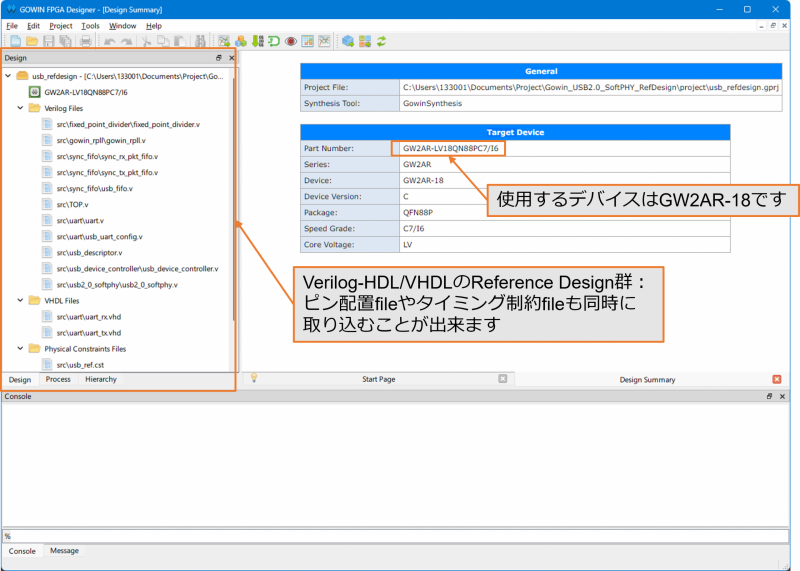The image size is (800, 571).
Task: Collapse the Physical Constraints Files folder
Action: click(x=20, y=349)
